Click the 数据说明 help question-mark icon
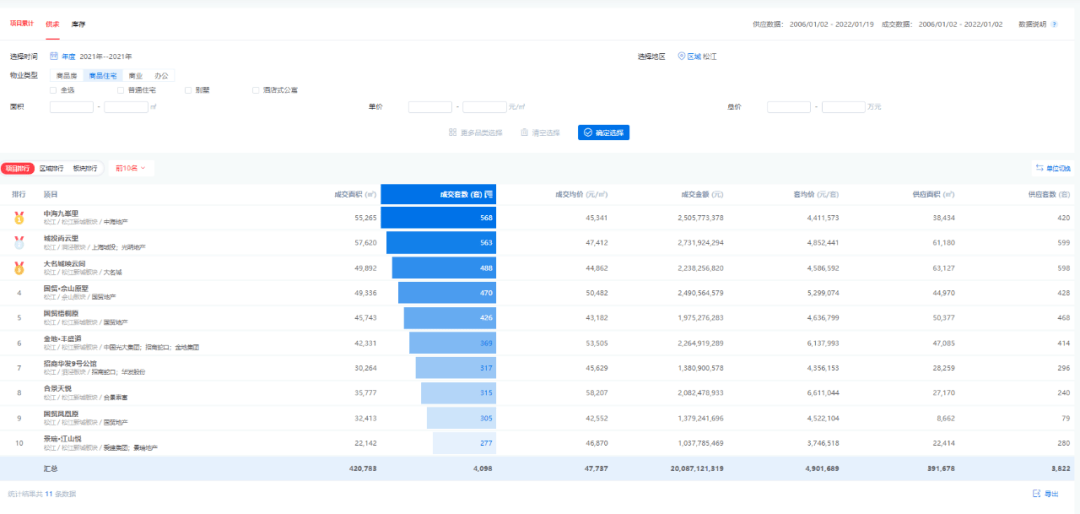Image resolution: width=1080 pixels, height=514 pixels. [1056, 24]
